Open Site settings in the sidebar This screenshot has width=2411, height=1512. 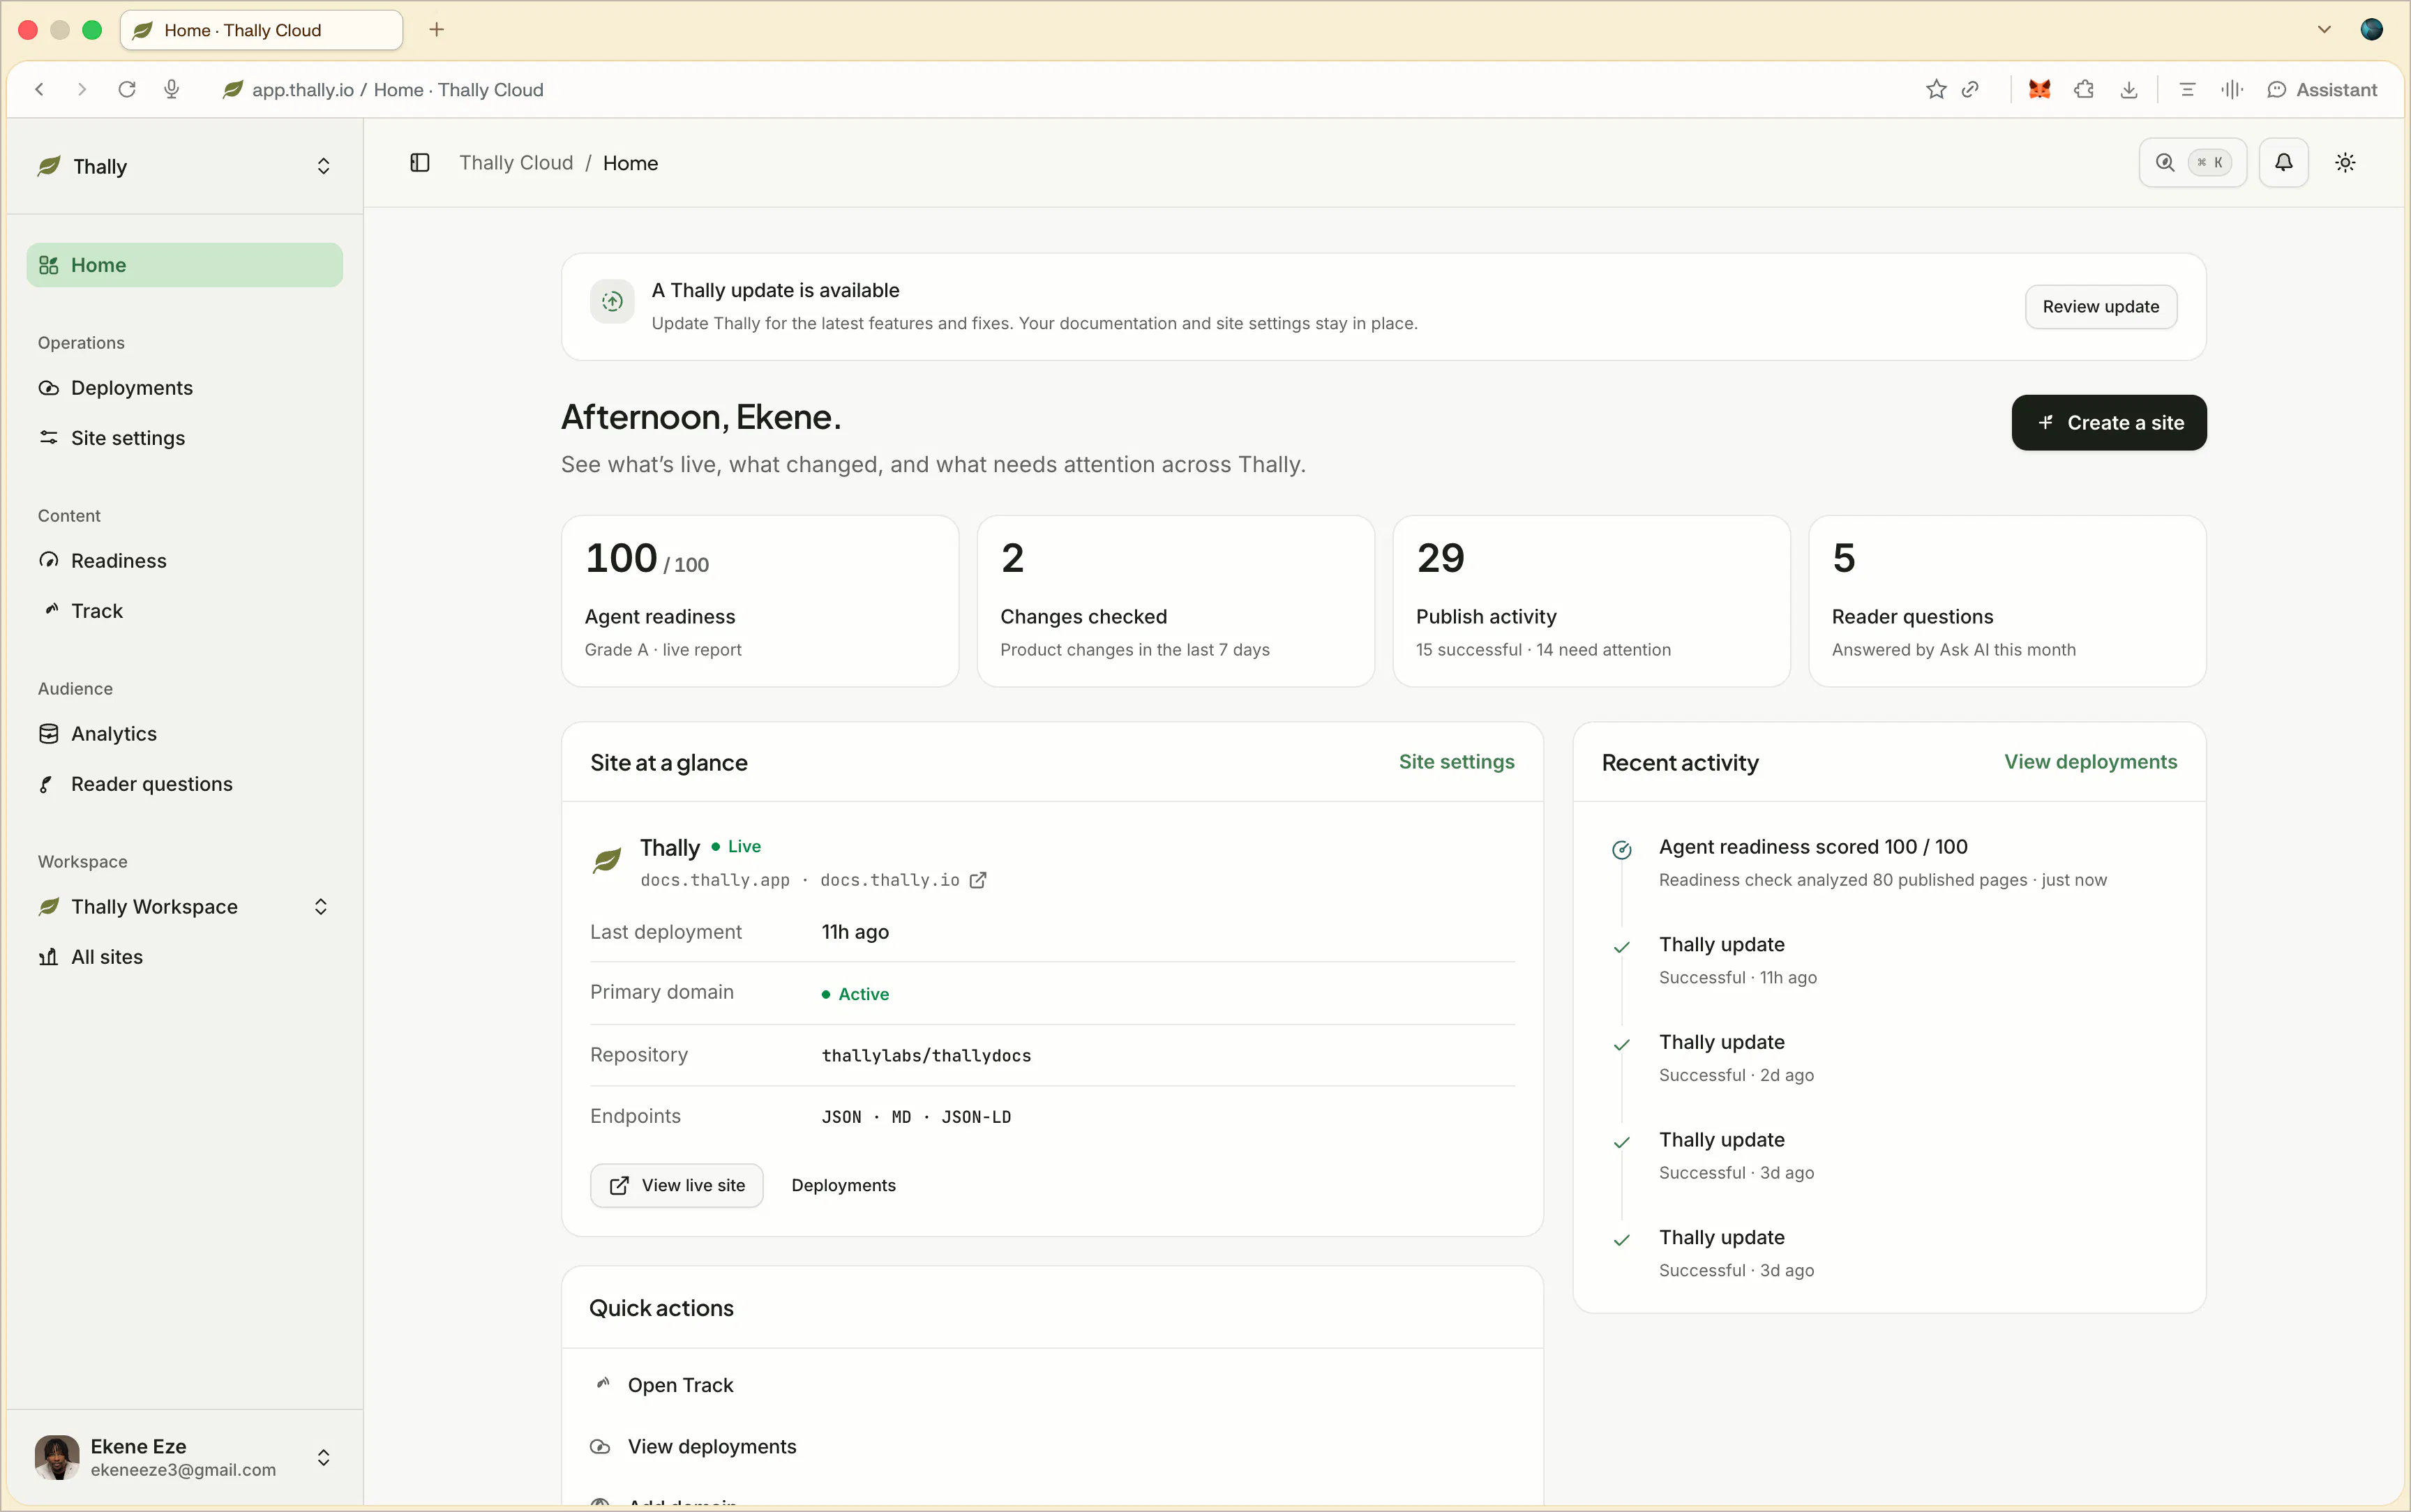[185, 438]
